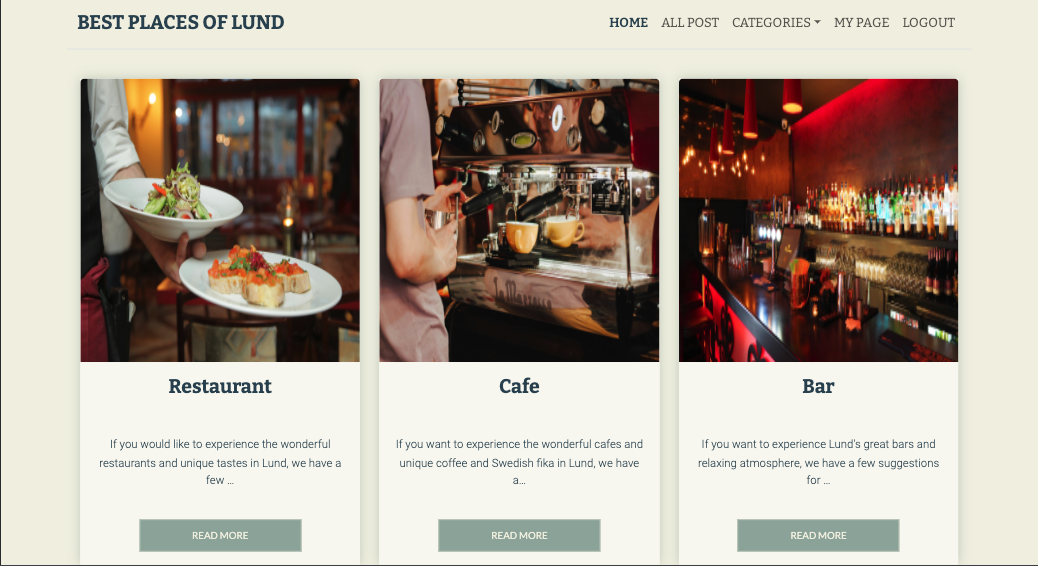Click the Bar interior photo
Screen dimensions: 1038x566
(818, 220)
